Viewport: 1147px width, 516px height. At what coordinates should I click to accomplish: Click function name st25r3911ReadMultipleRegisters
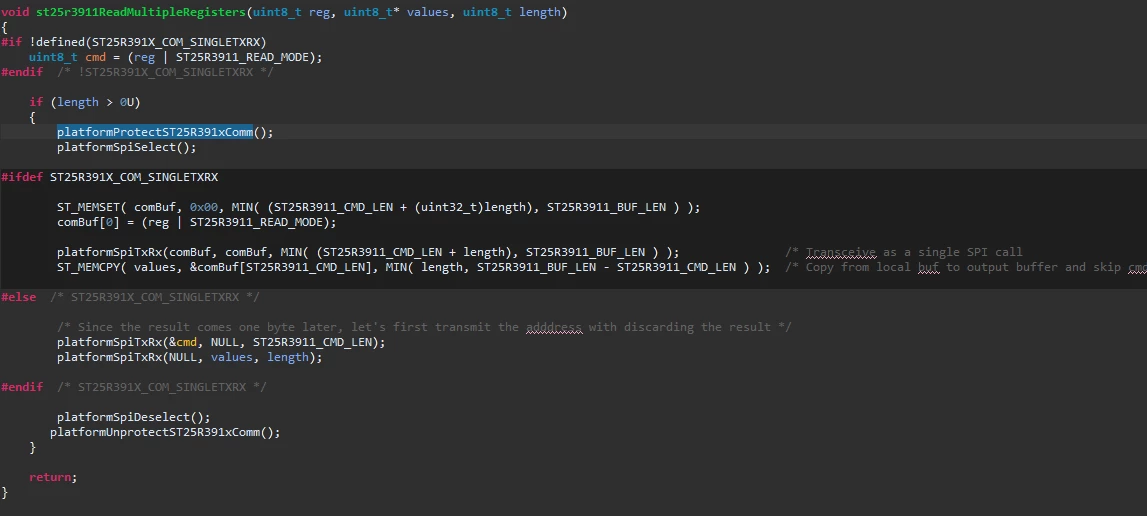coord(141,12)
